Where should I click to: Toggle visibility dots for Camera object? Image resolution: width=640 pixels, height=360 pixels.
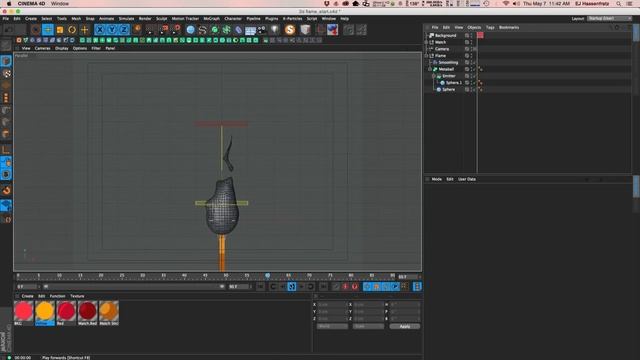tap(471, 49)
